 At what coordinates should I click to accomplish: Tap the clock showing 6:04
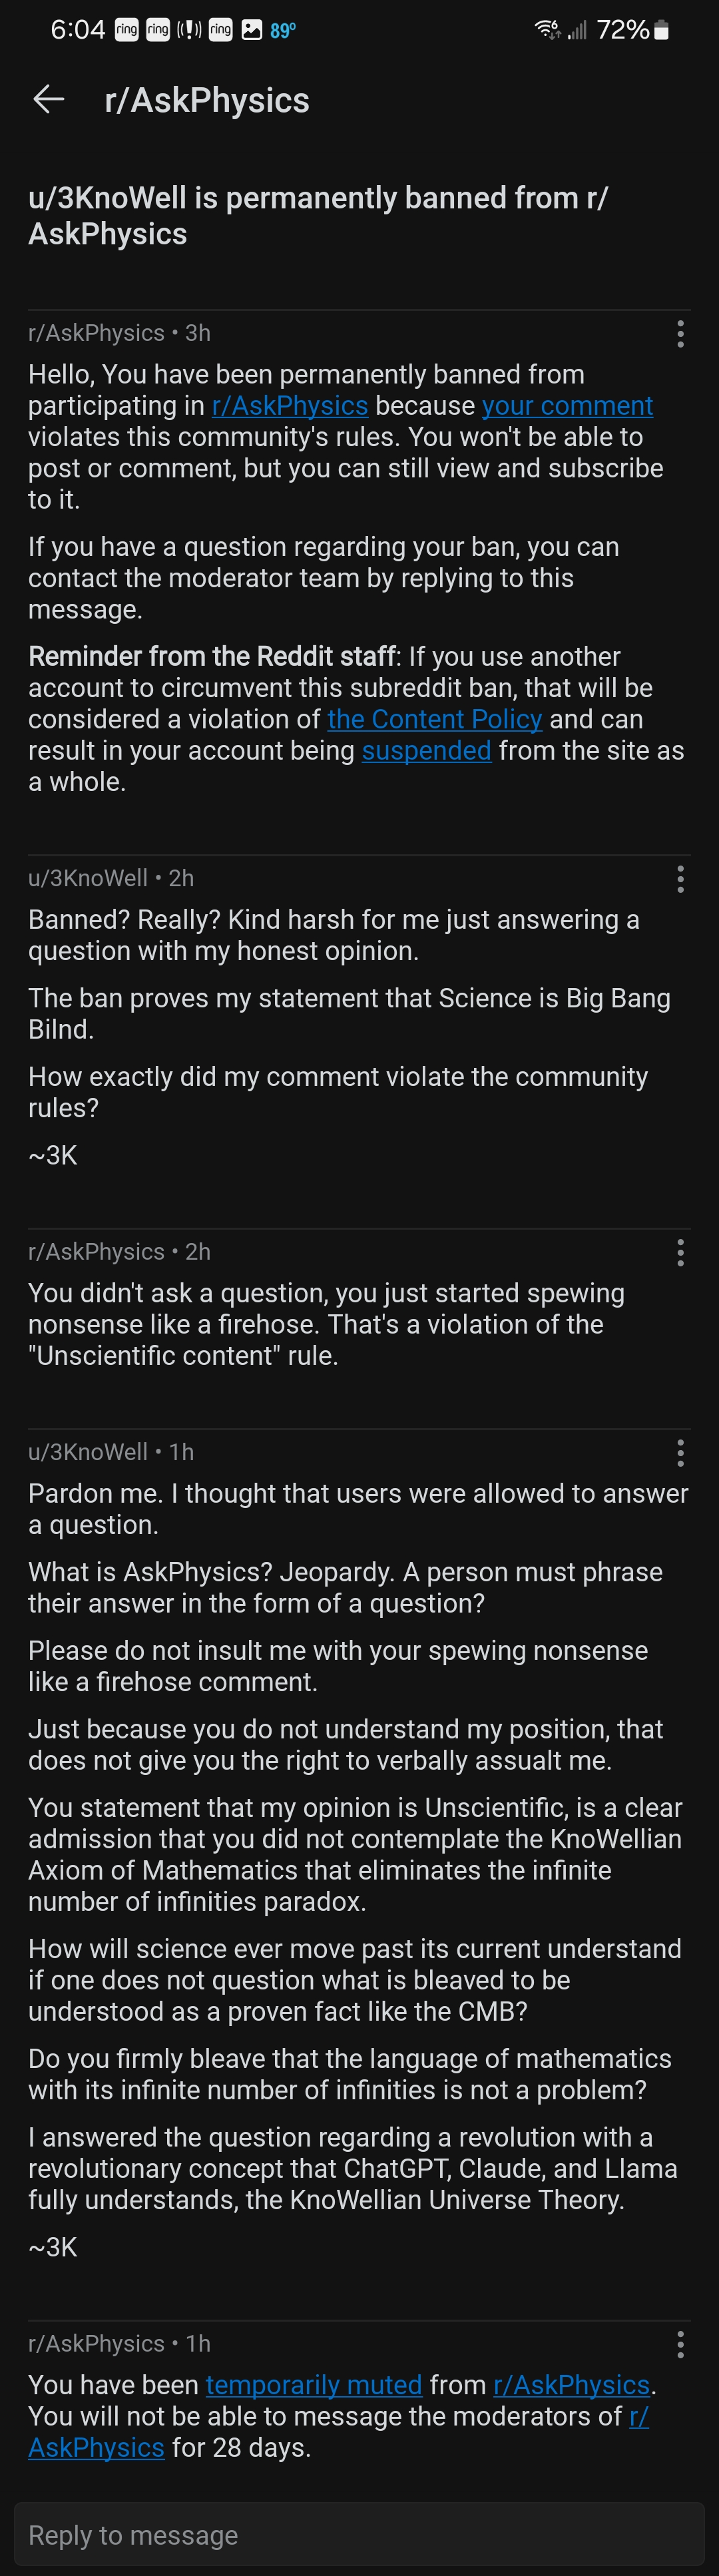[78, 30]
